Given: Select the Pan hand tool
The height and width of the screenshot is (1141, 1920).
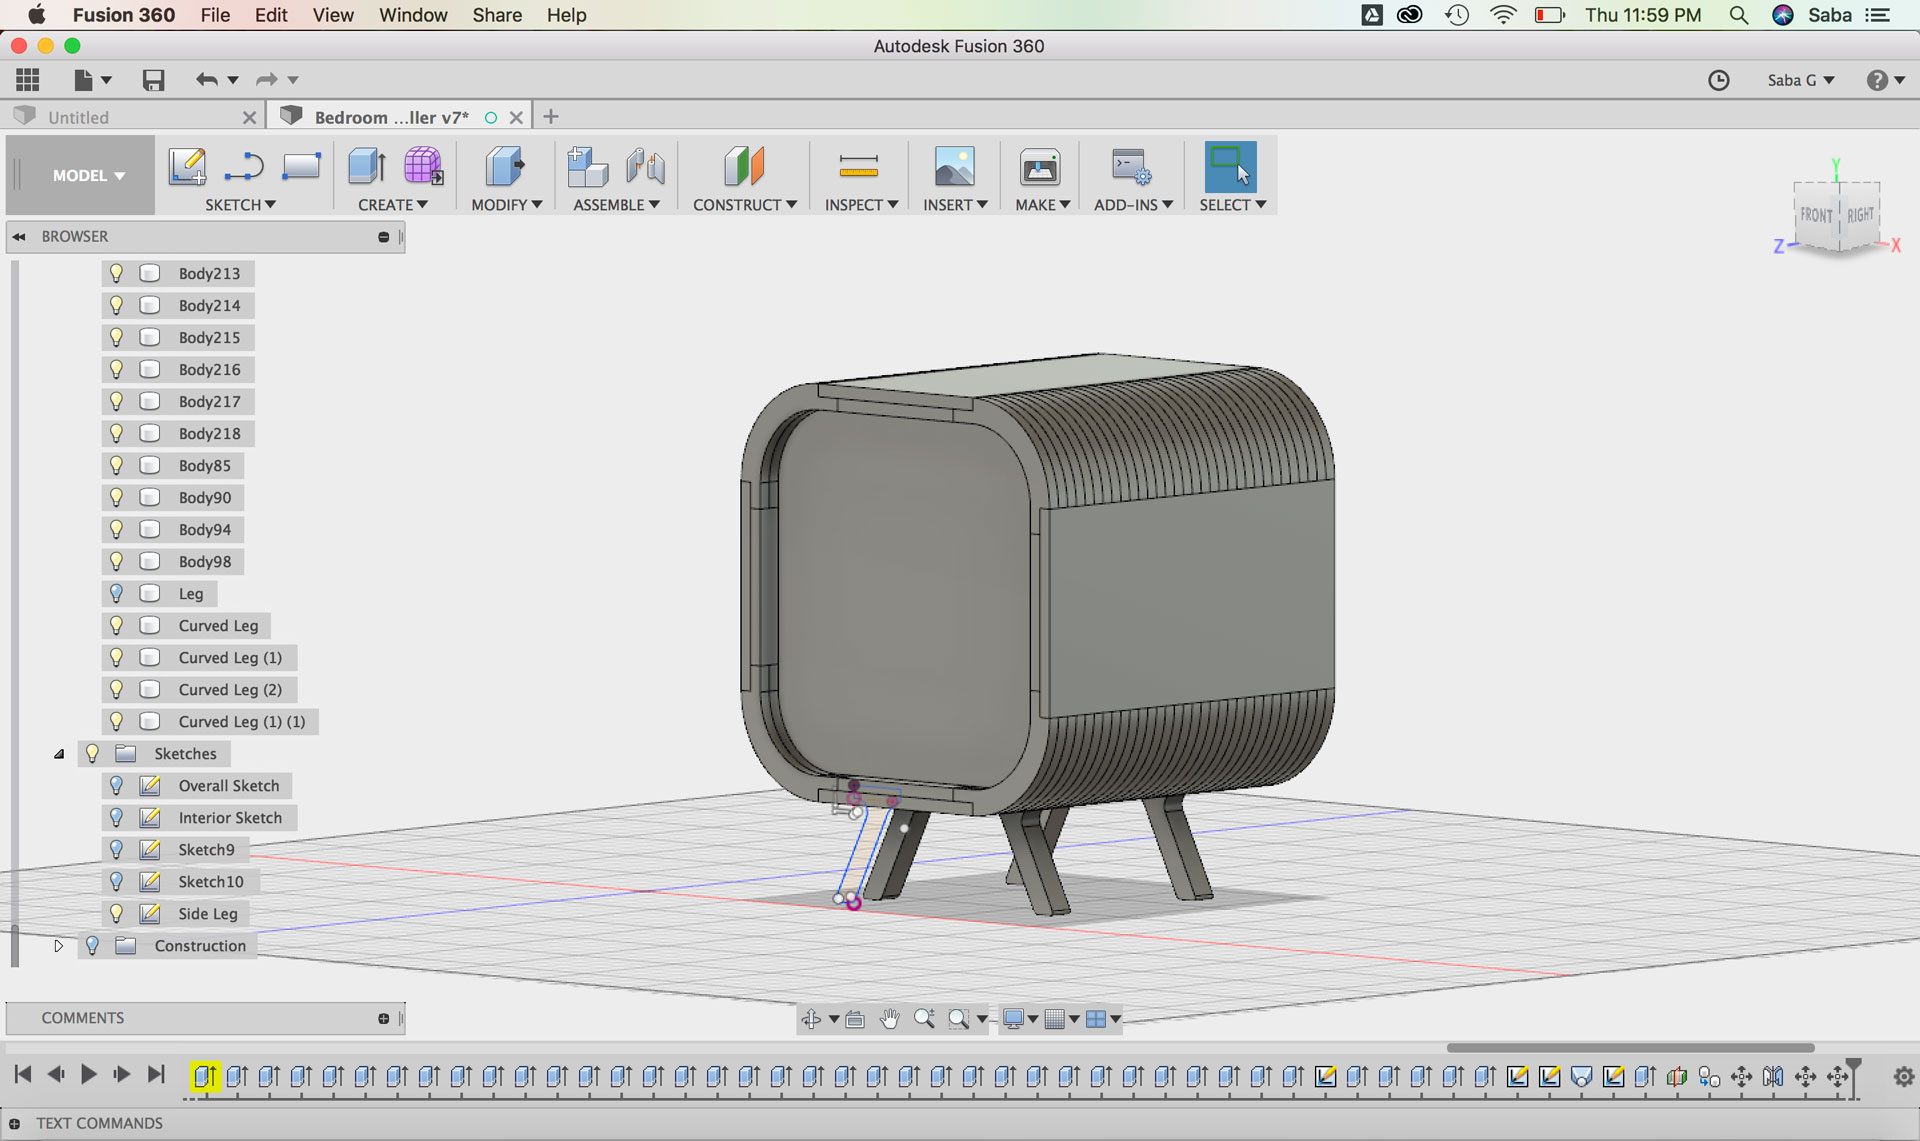Looking at the screenshot, I should tap(889, 1019).
